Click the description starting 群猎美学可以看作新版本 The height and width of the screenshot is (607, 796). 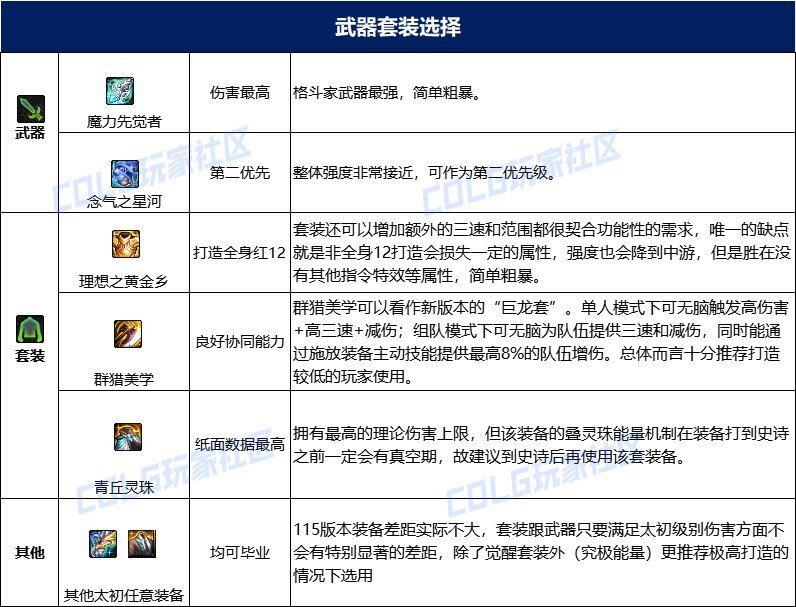pyautogui.click(x=541, y=342)
